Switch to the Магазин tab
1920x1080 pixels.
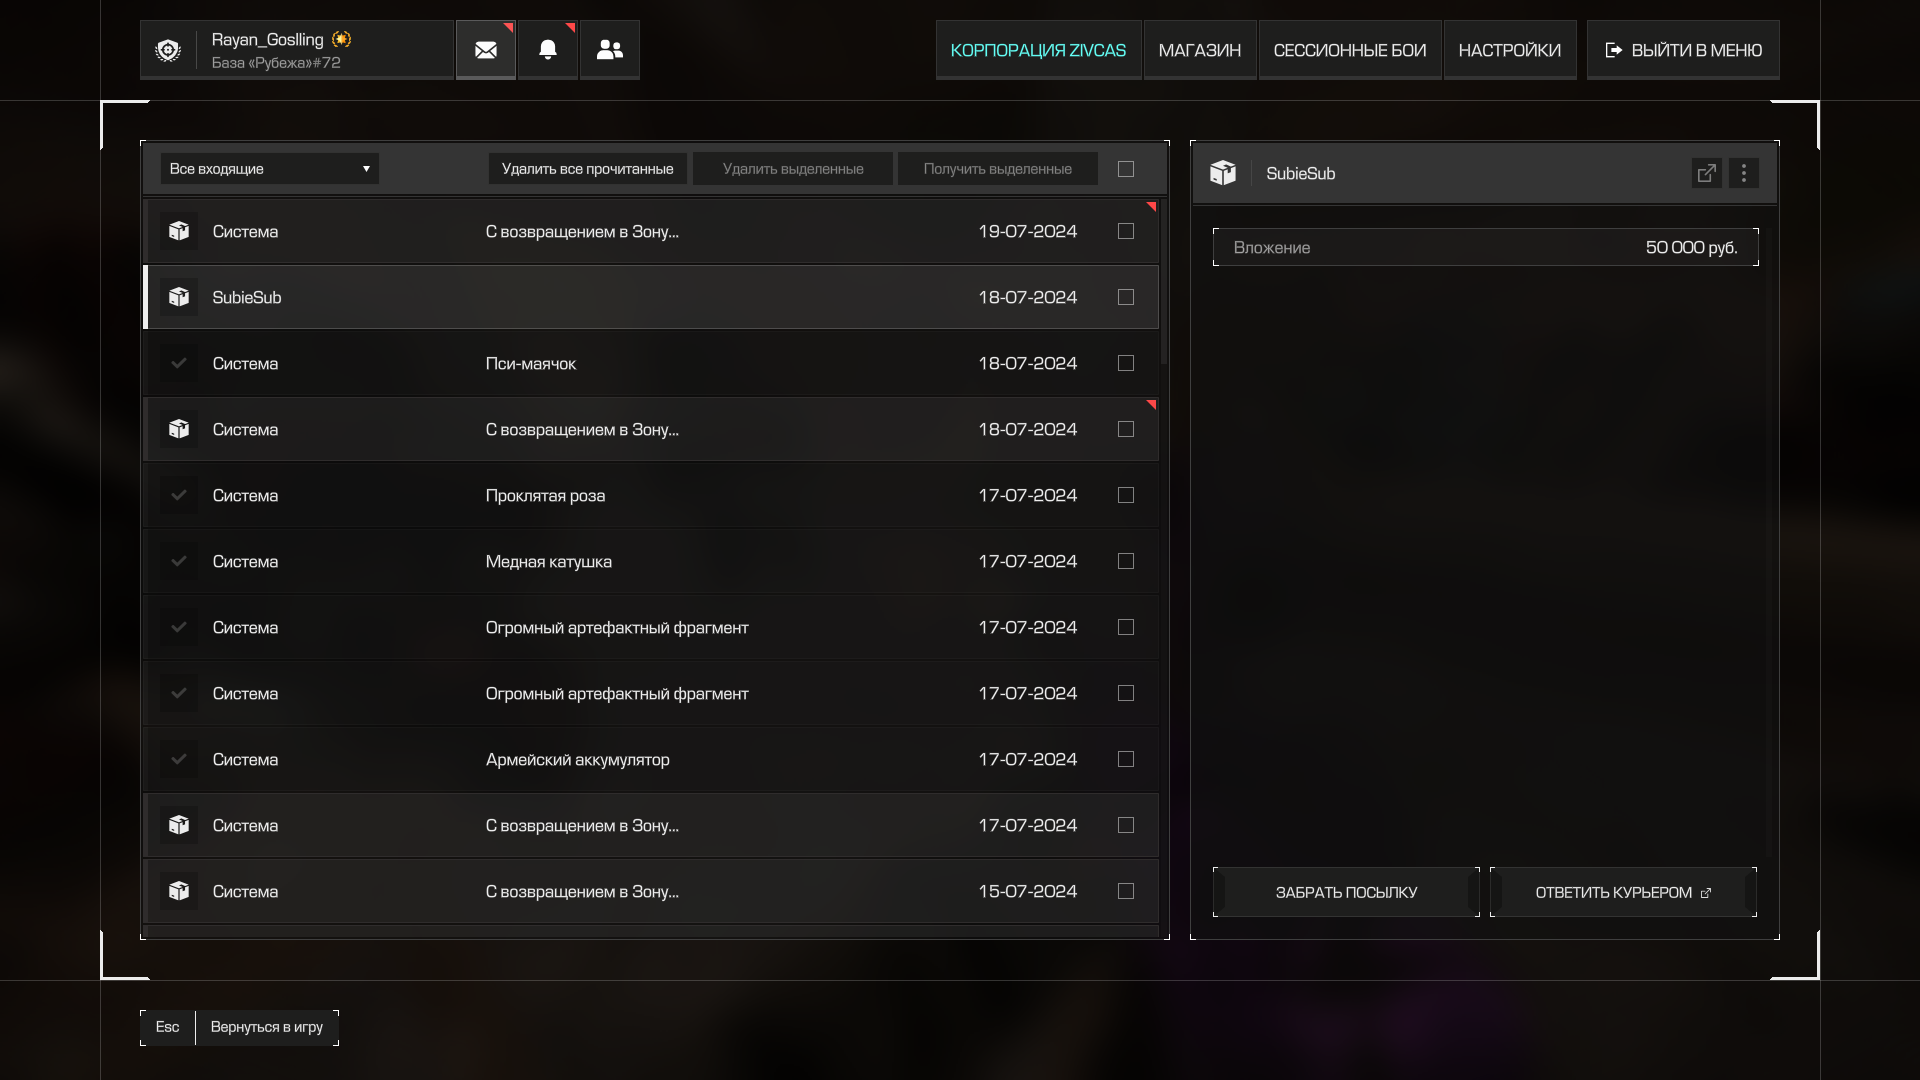point(1199,50)
